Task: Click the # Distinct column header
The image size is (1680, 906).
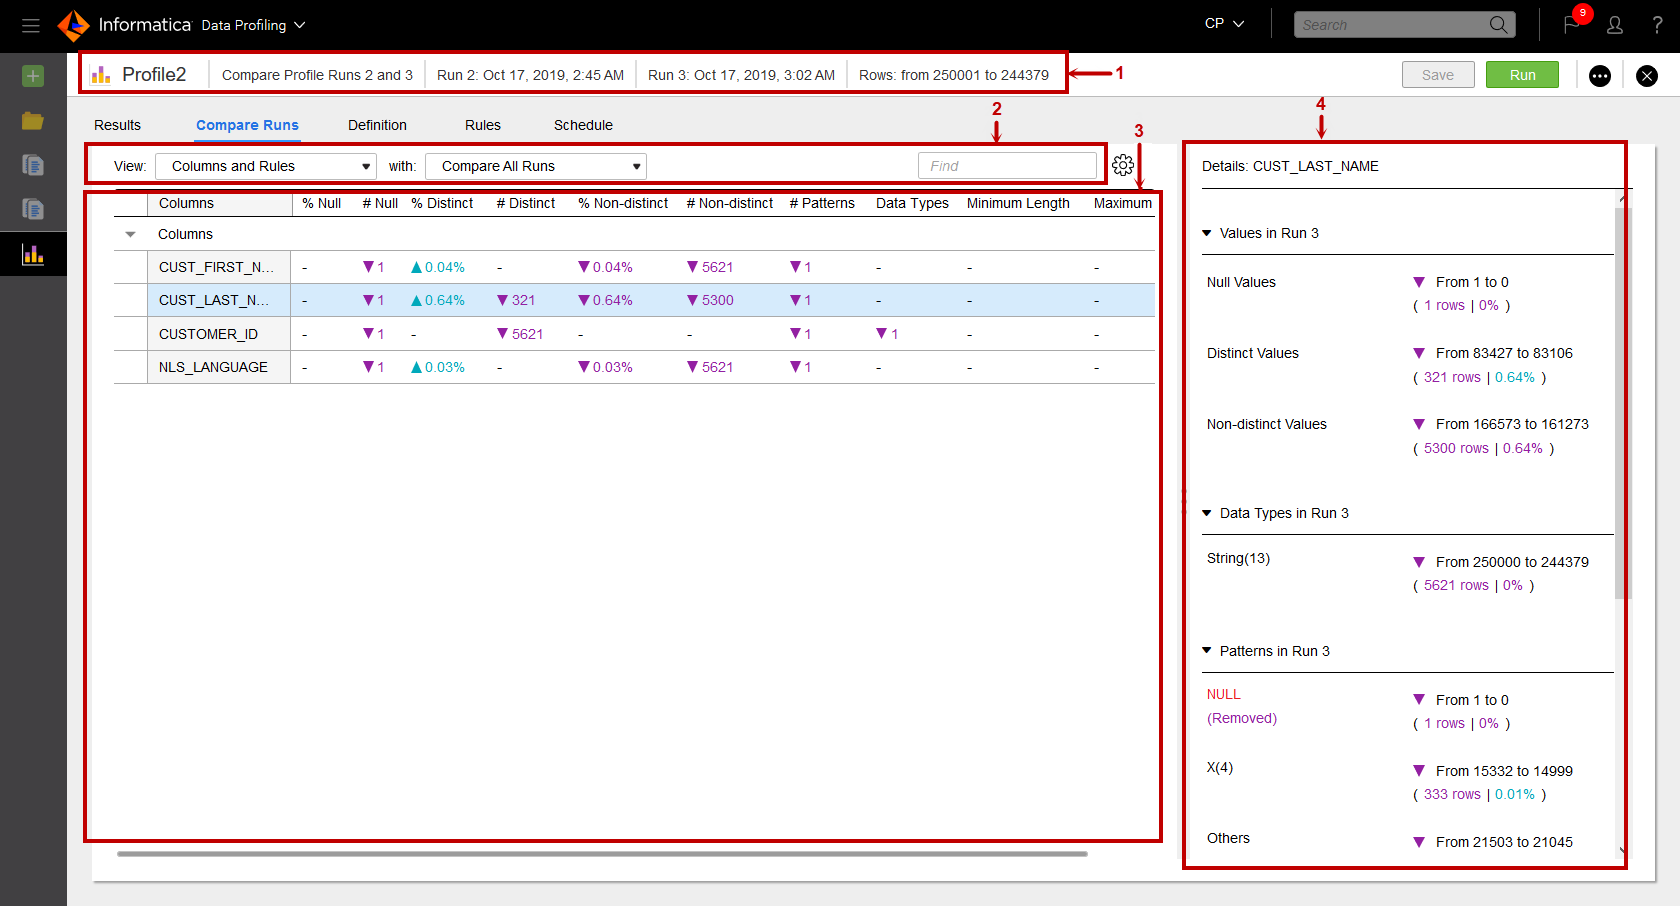Action: [526, 203]
